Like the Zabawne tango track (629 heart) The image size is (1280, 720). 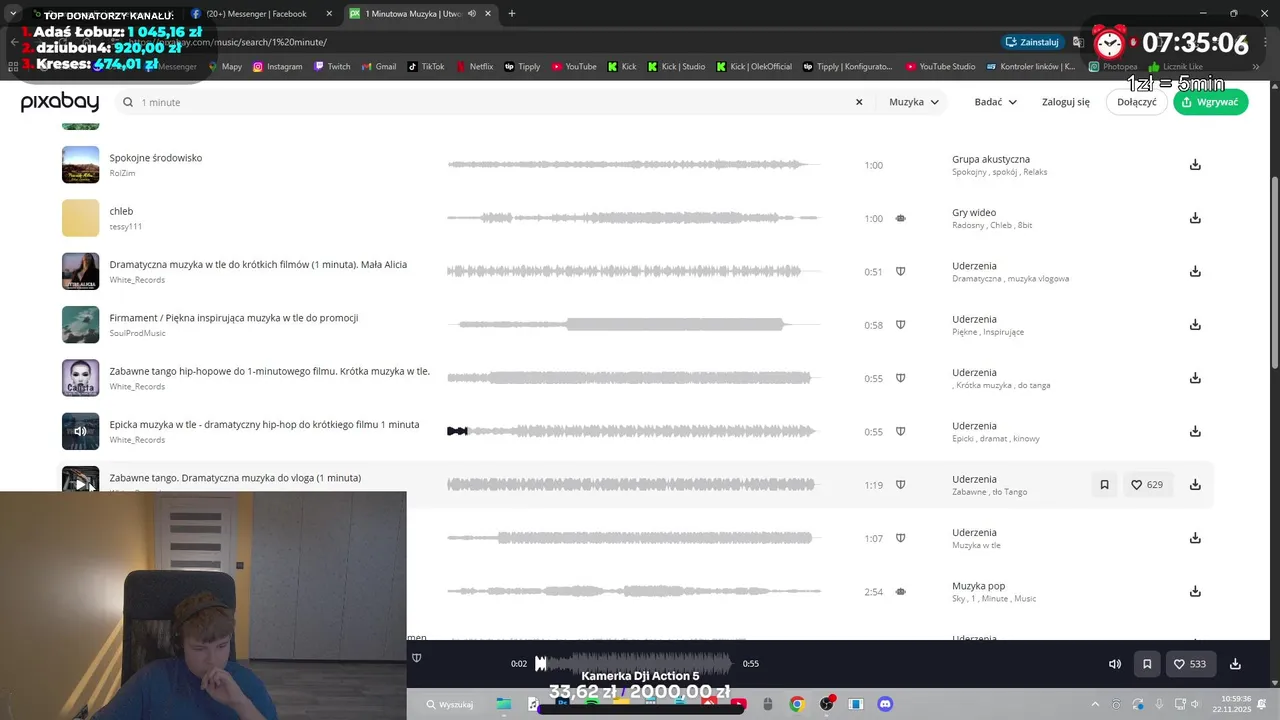[x=1148, y=485]
